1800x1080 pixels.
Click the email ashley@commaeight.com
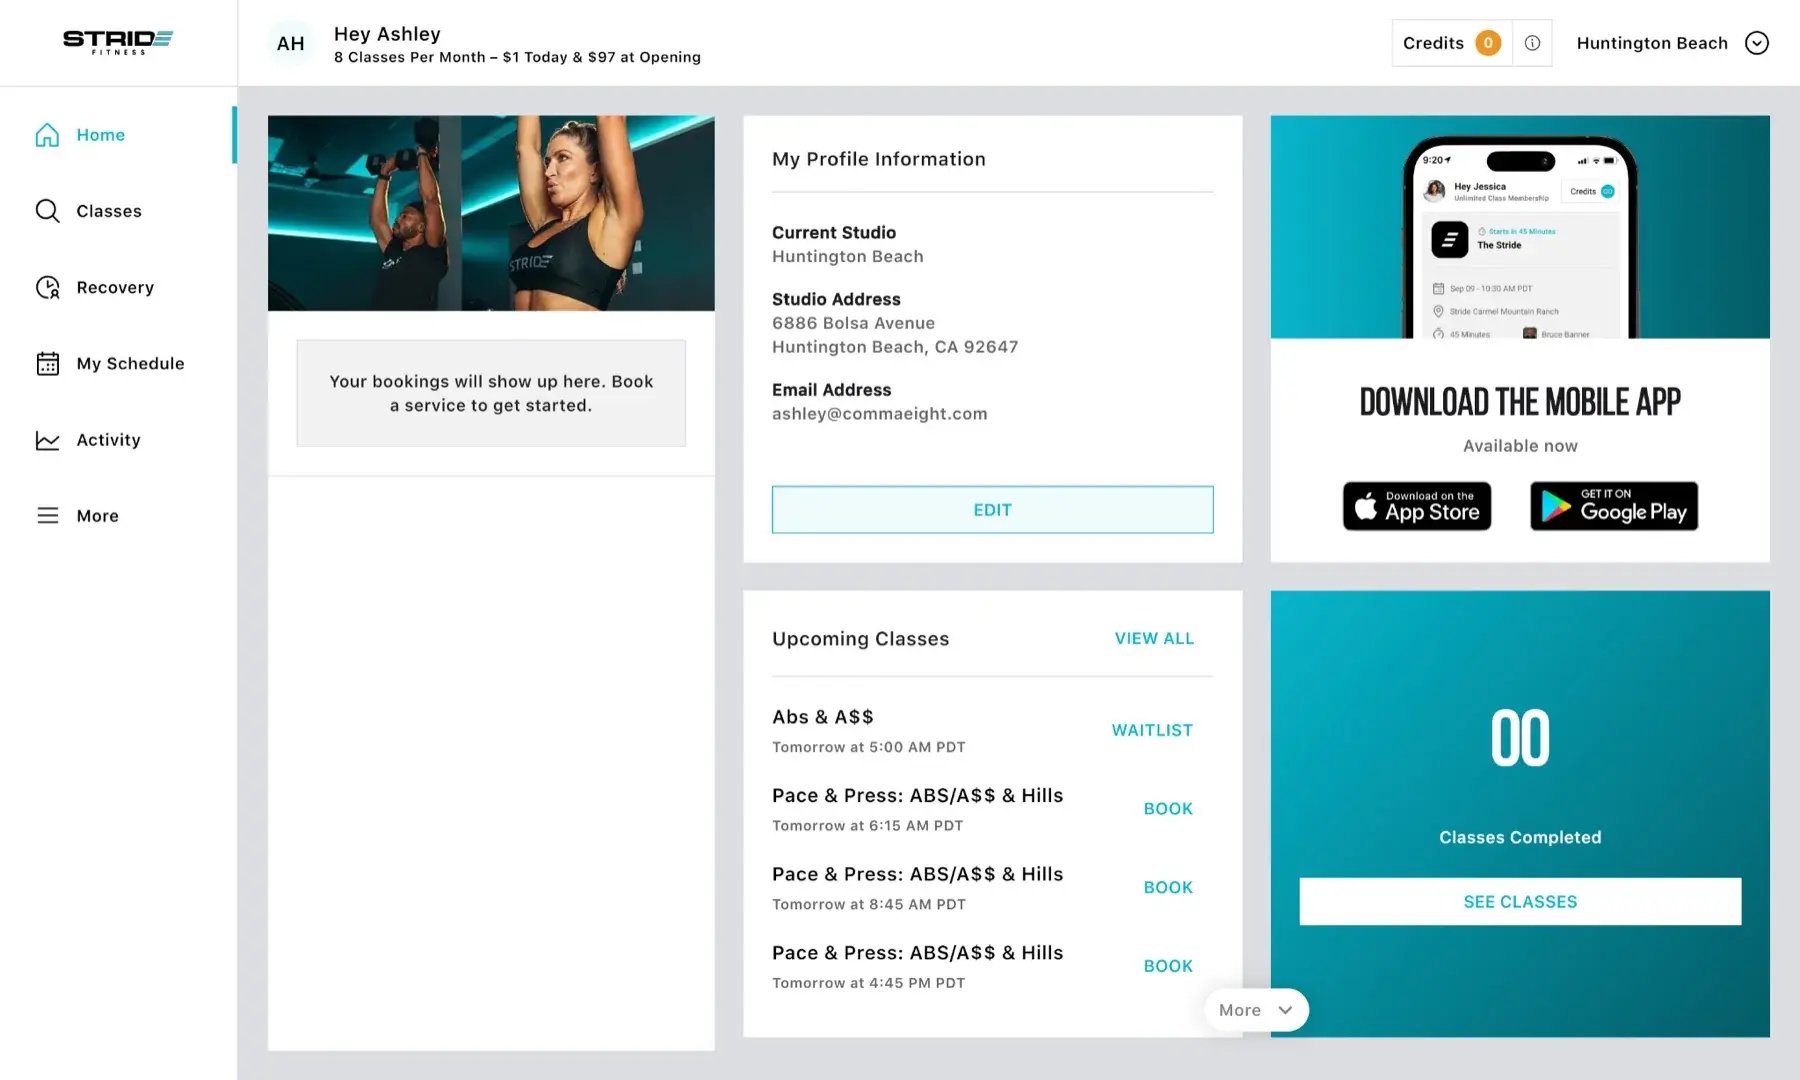(x=880, y=414)
